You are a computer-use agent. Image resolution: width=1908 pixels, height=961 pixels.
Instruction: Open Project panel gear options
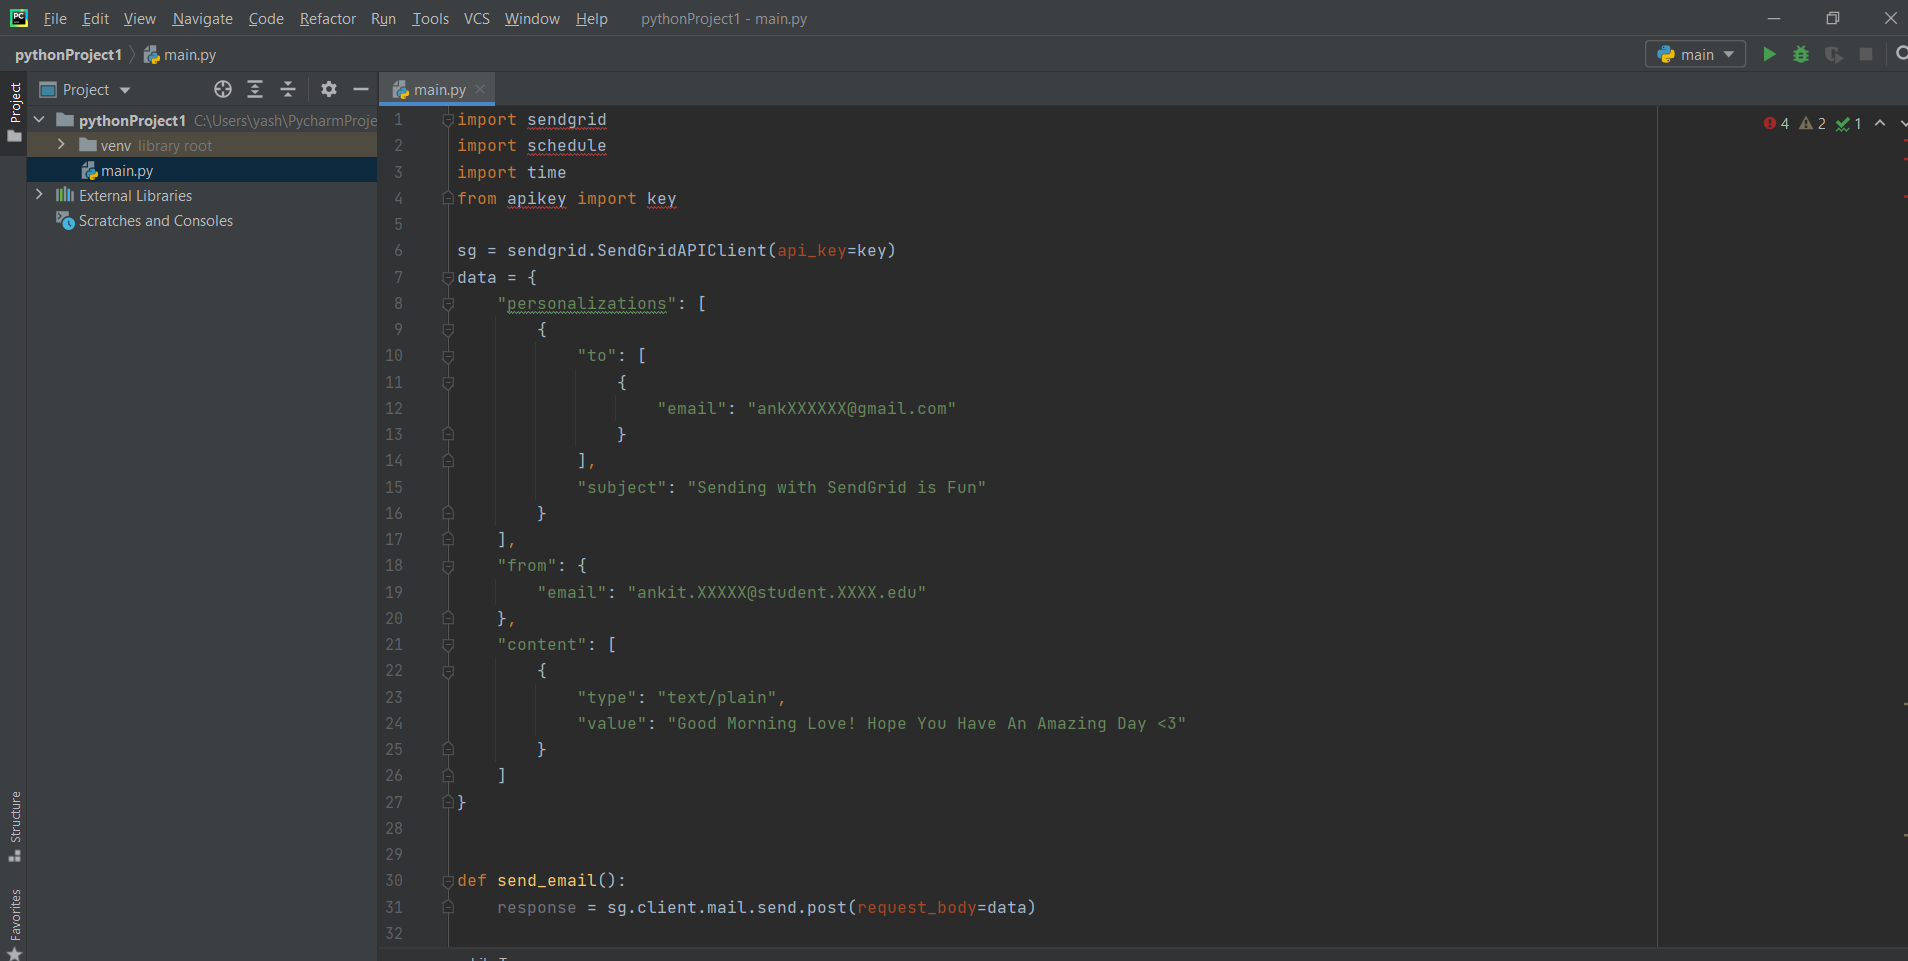coord(329,89)
